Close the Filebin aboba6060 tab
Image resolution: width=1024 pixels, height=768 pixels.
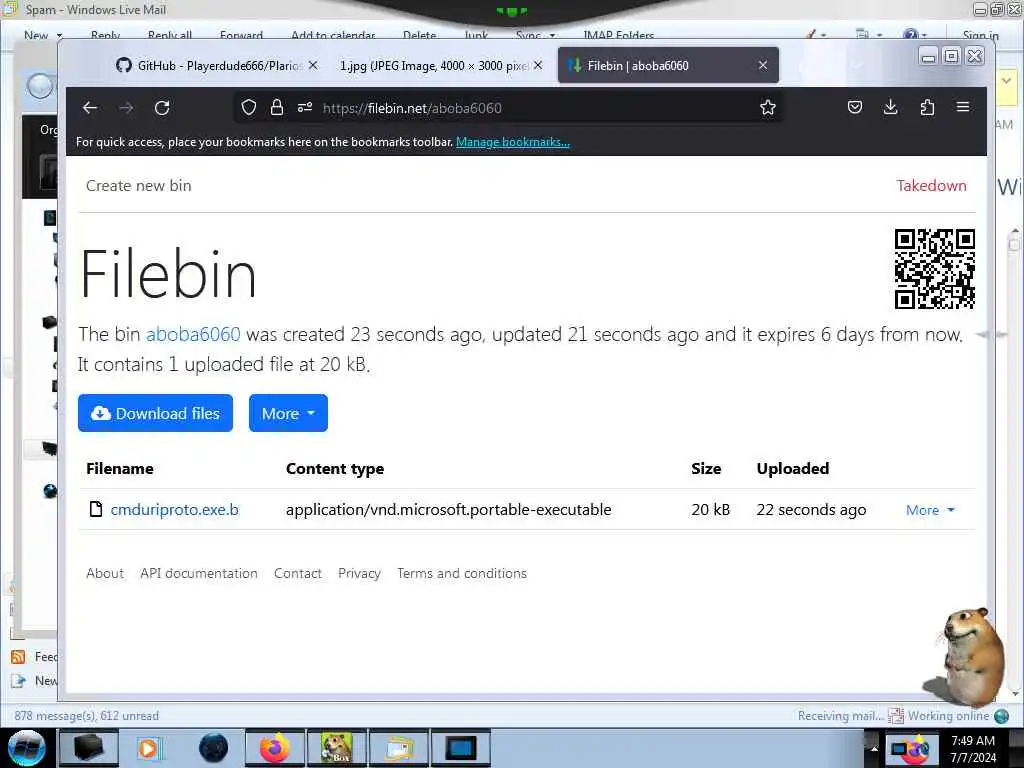(763, 65)
